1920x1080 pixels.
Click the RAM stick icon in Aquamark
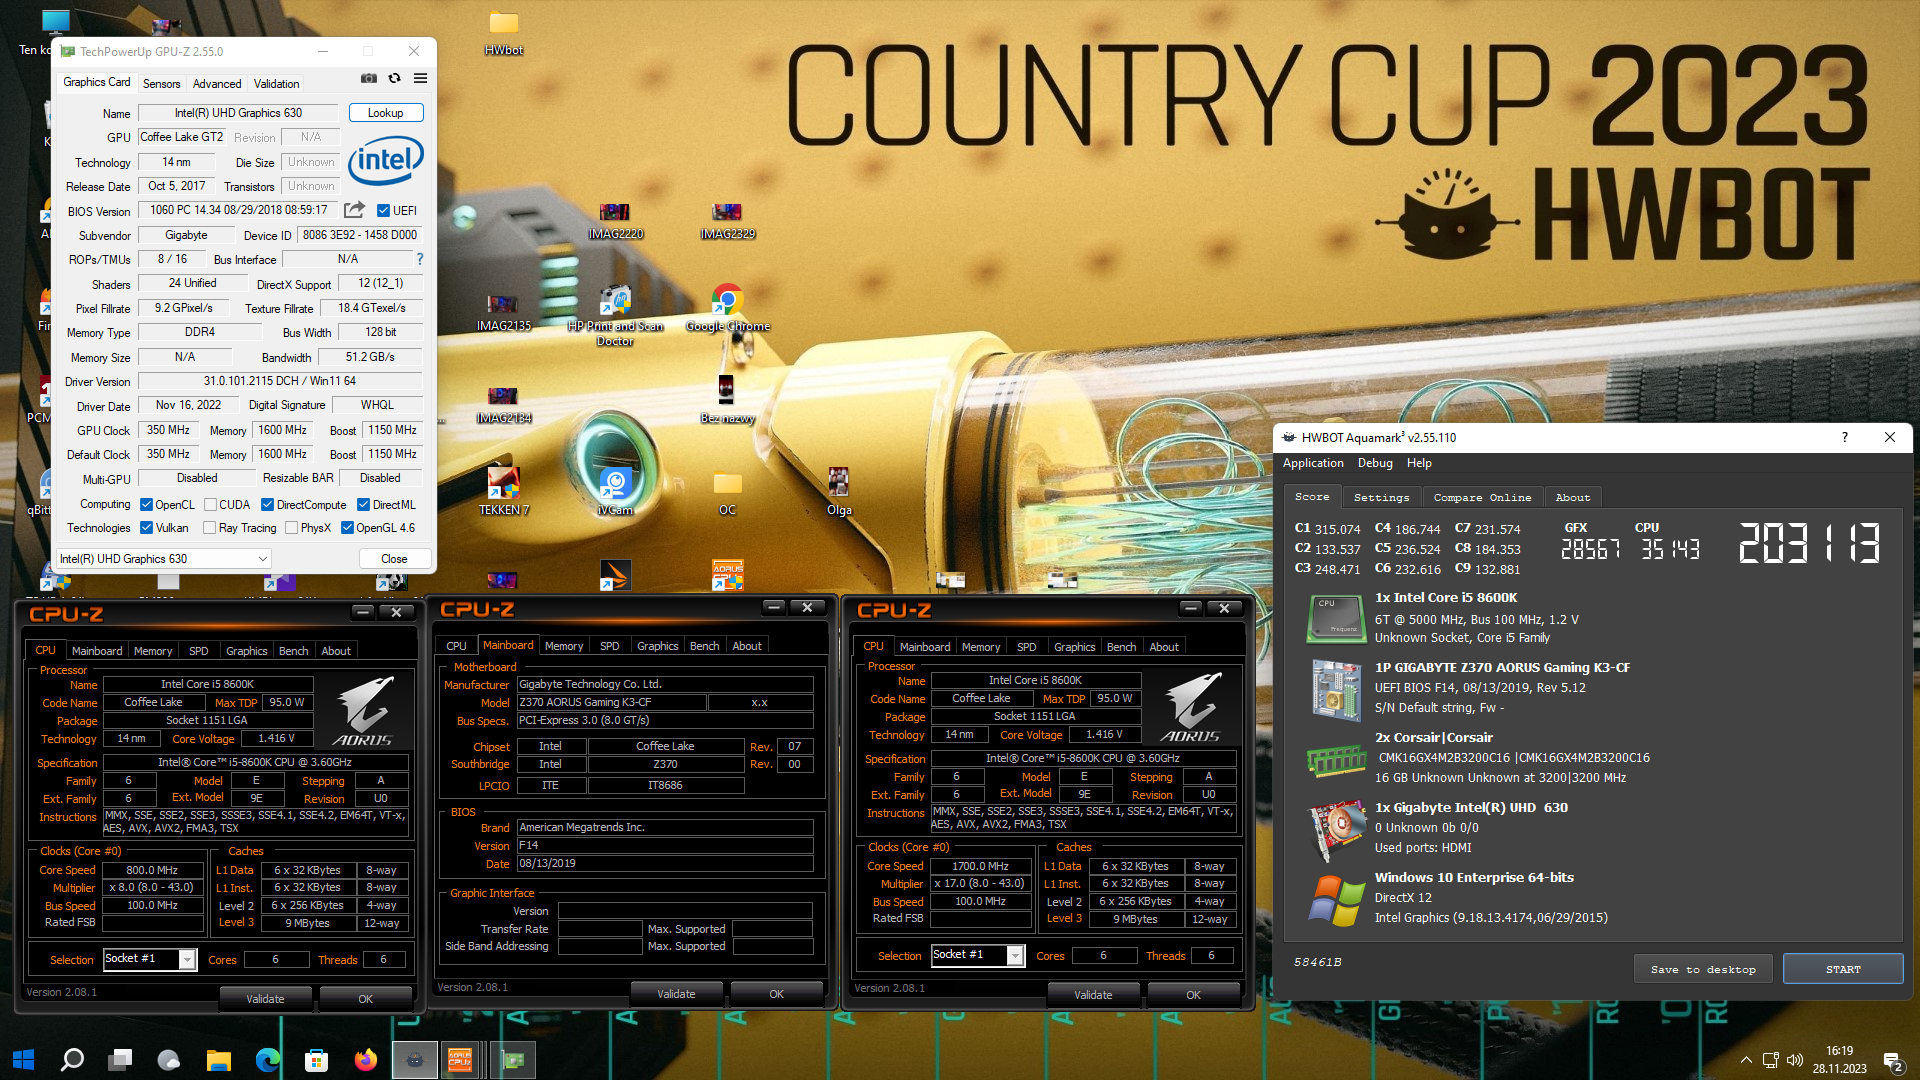[x=1336, y=761]
